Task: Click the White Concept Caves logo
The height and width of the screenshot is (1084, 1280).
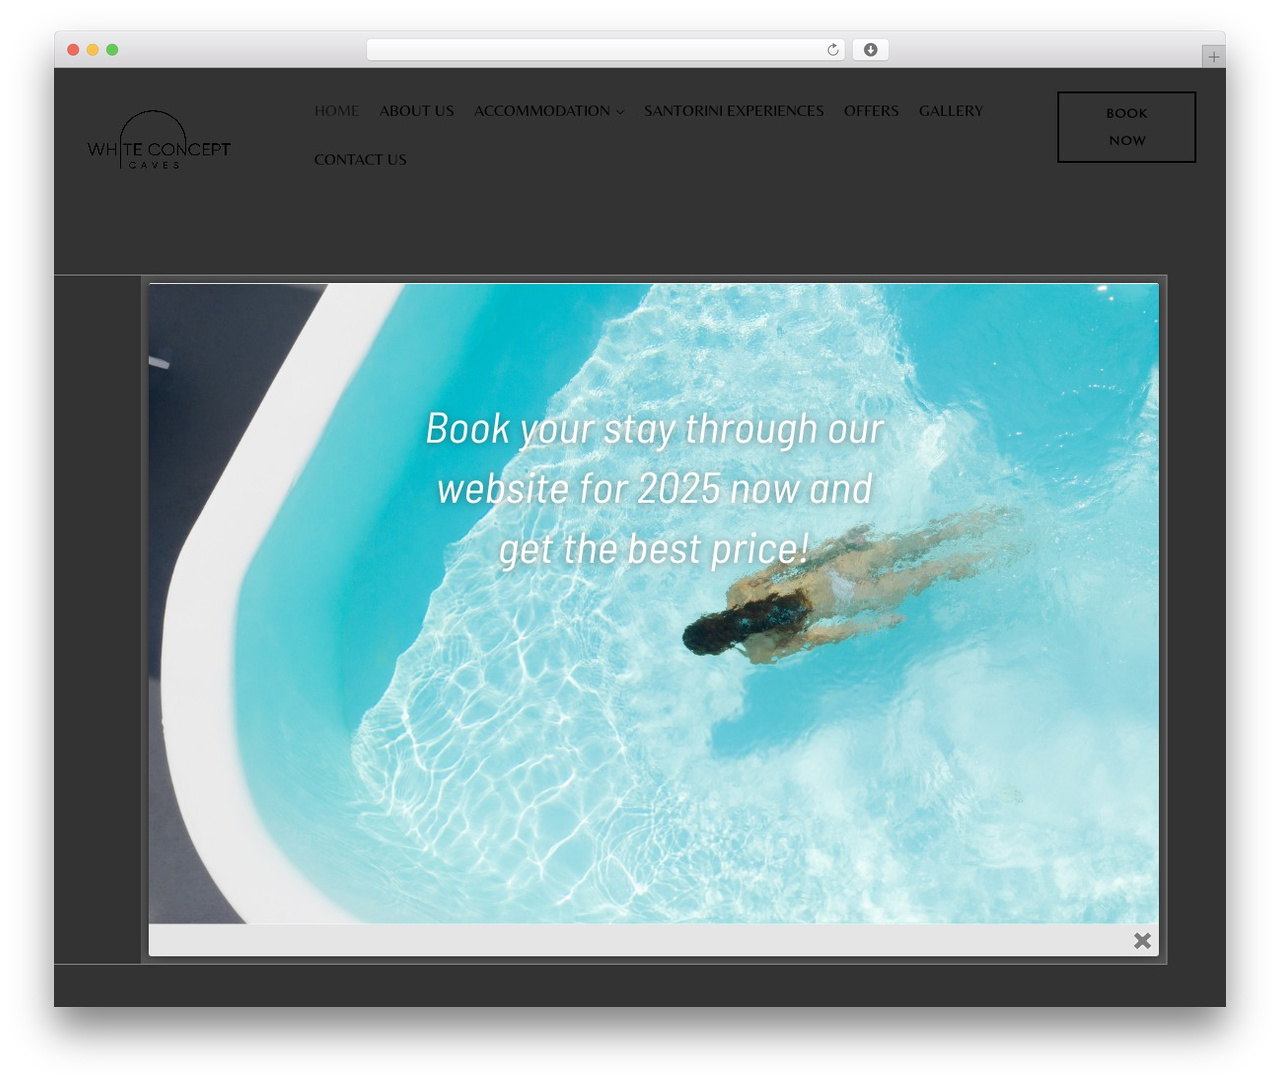Action: click(x=159, y=140)
